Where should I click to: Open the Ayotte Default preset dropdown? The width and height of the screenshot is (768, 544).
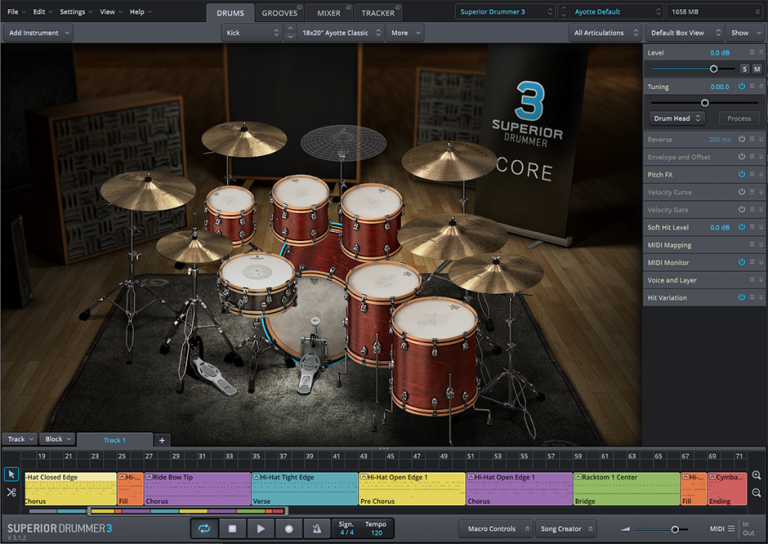[618, 11]
